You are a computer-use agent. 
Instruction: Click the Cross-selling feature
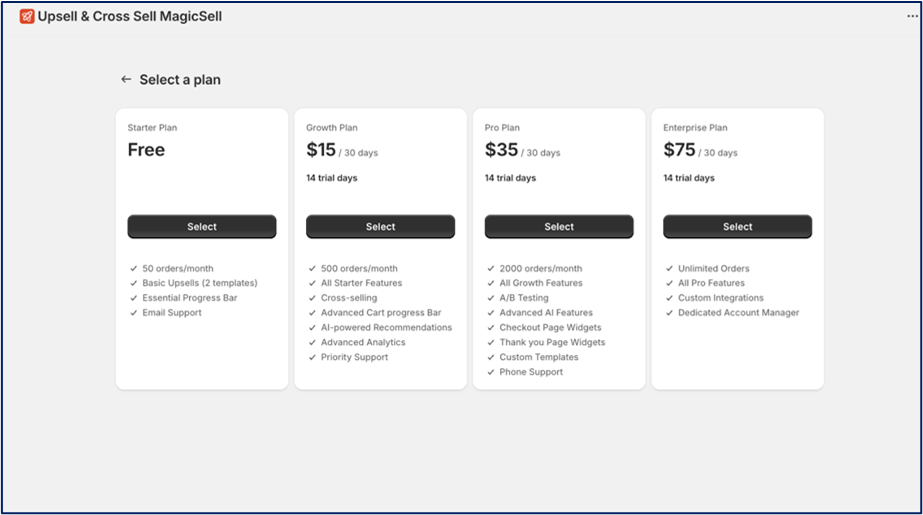[349, 298]
